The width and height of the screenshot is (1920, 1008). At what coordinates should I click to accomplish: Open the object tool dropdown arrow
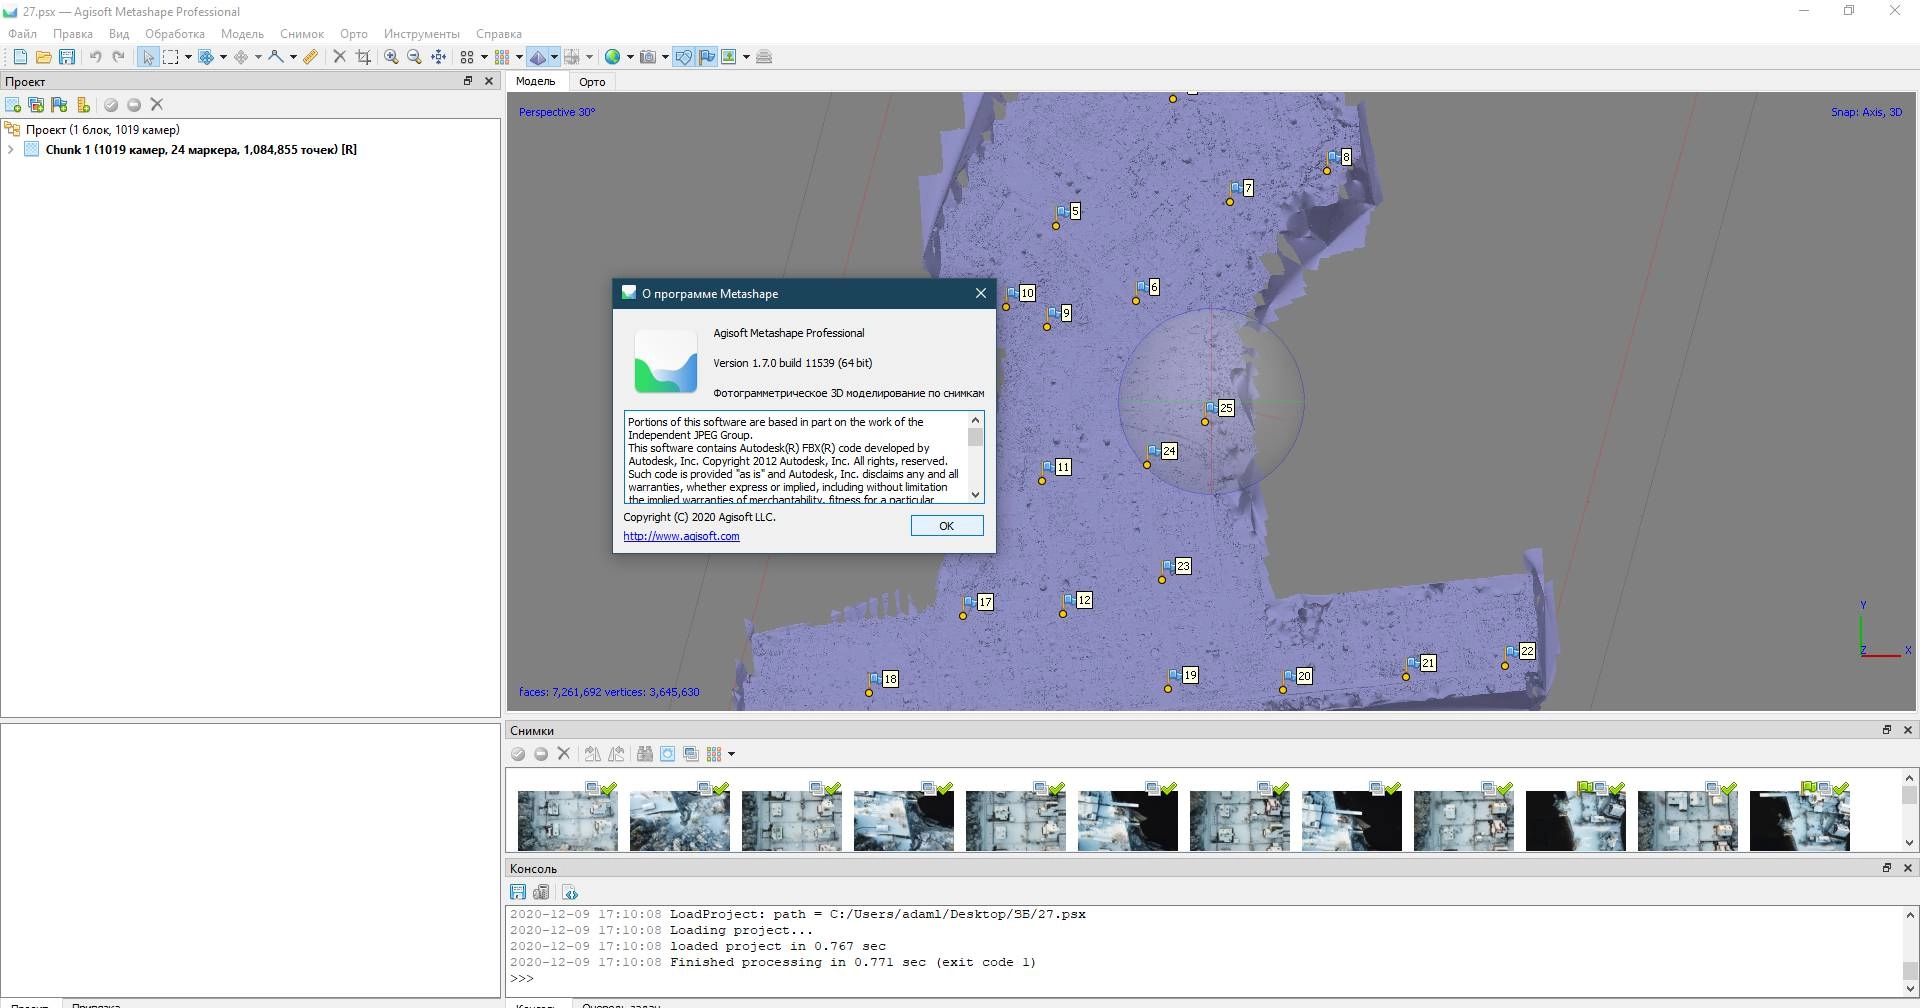(258, 57)
